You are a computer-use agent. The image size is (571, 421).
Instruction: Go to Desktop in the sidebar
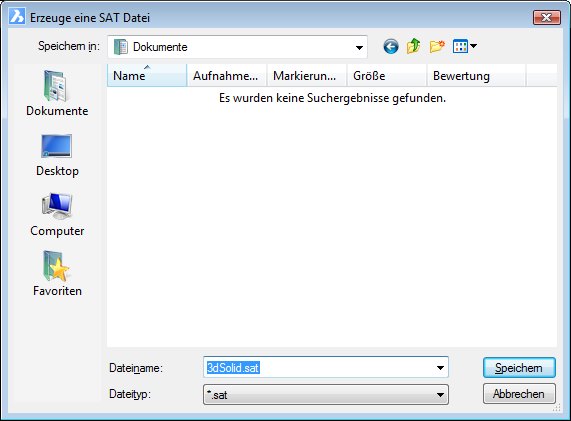point(57,155)
